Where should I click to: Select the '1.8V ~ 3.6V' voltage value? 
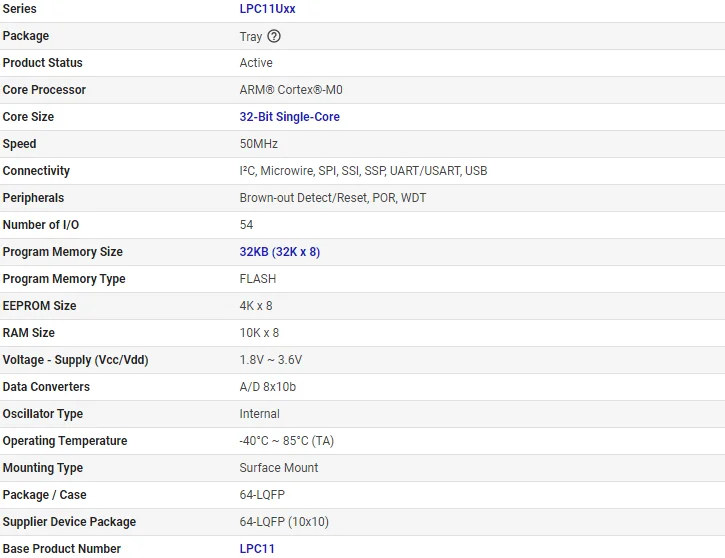click(270, 360)
